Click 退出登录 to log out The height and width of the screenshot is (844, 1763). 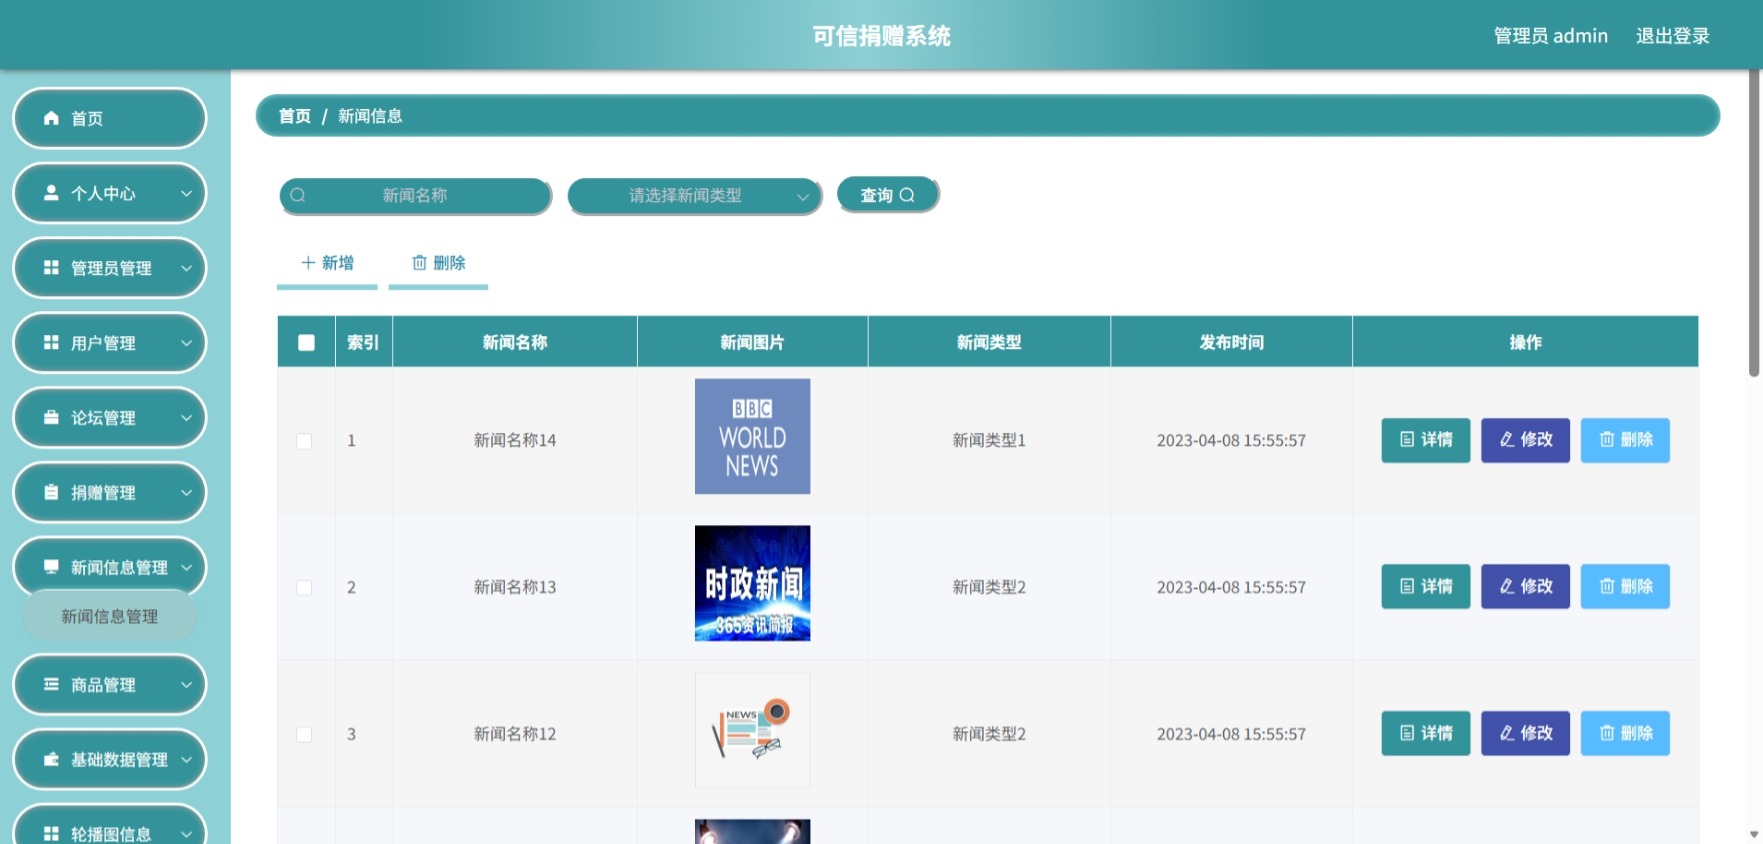pos(1672,36)
